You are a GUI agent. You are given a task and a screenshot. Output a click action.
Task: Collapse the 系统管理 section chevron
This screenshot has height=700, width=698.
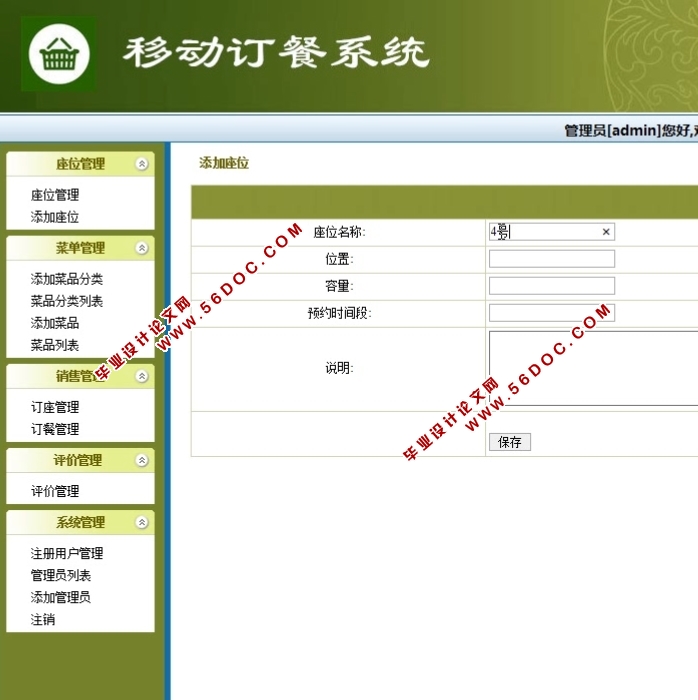(142, 522)
